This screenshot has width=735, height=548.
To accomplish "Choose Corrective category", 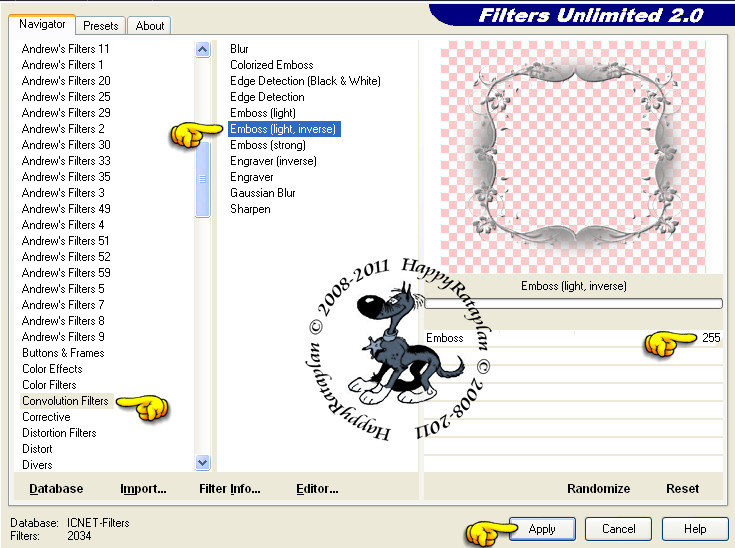I will (46, 417).
